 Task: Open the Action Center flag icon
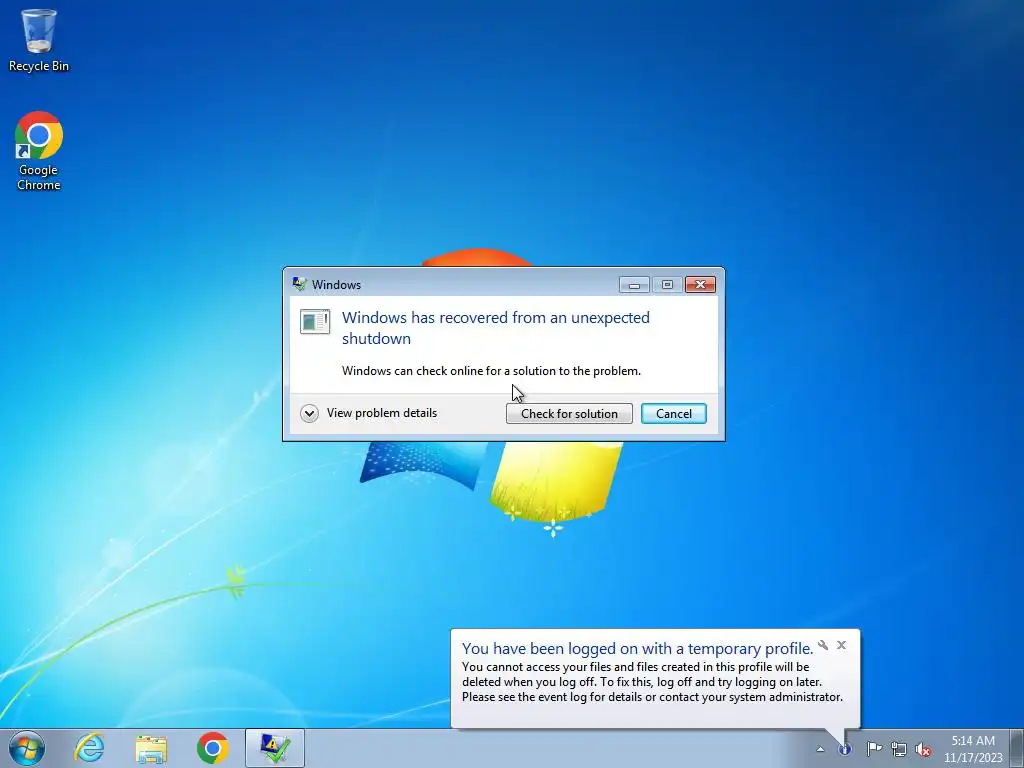click(x=874, y=748)
